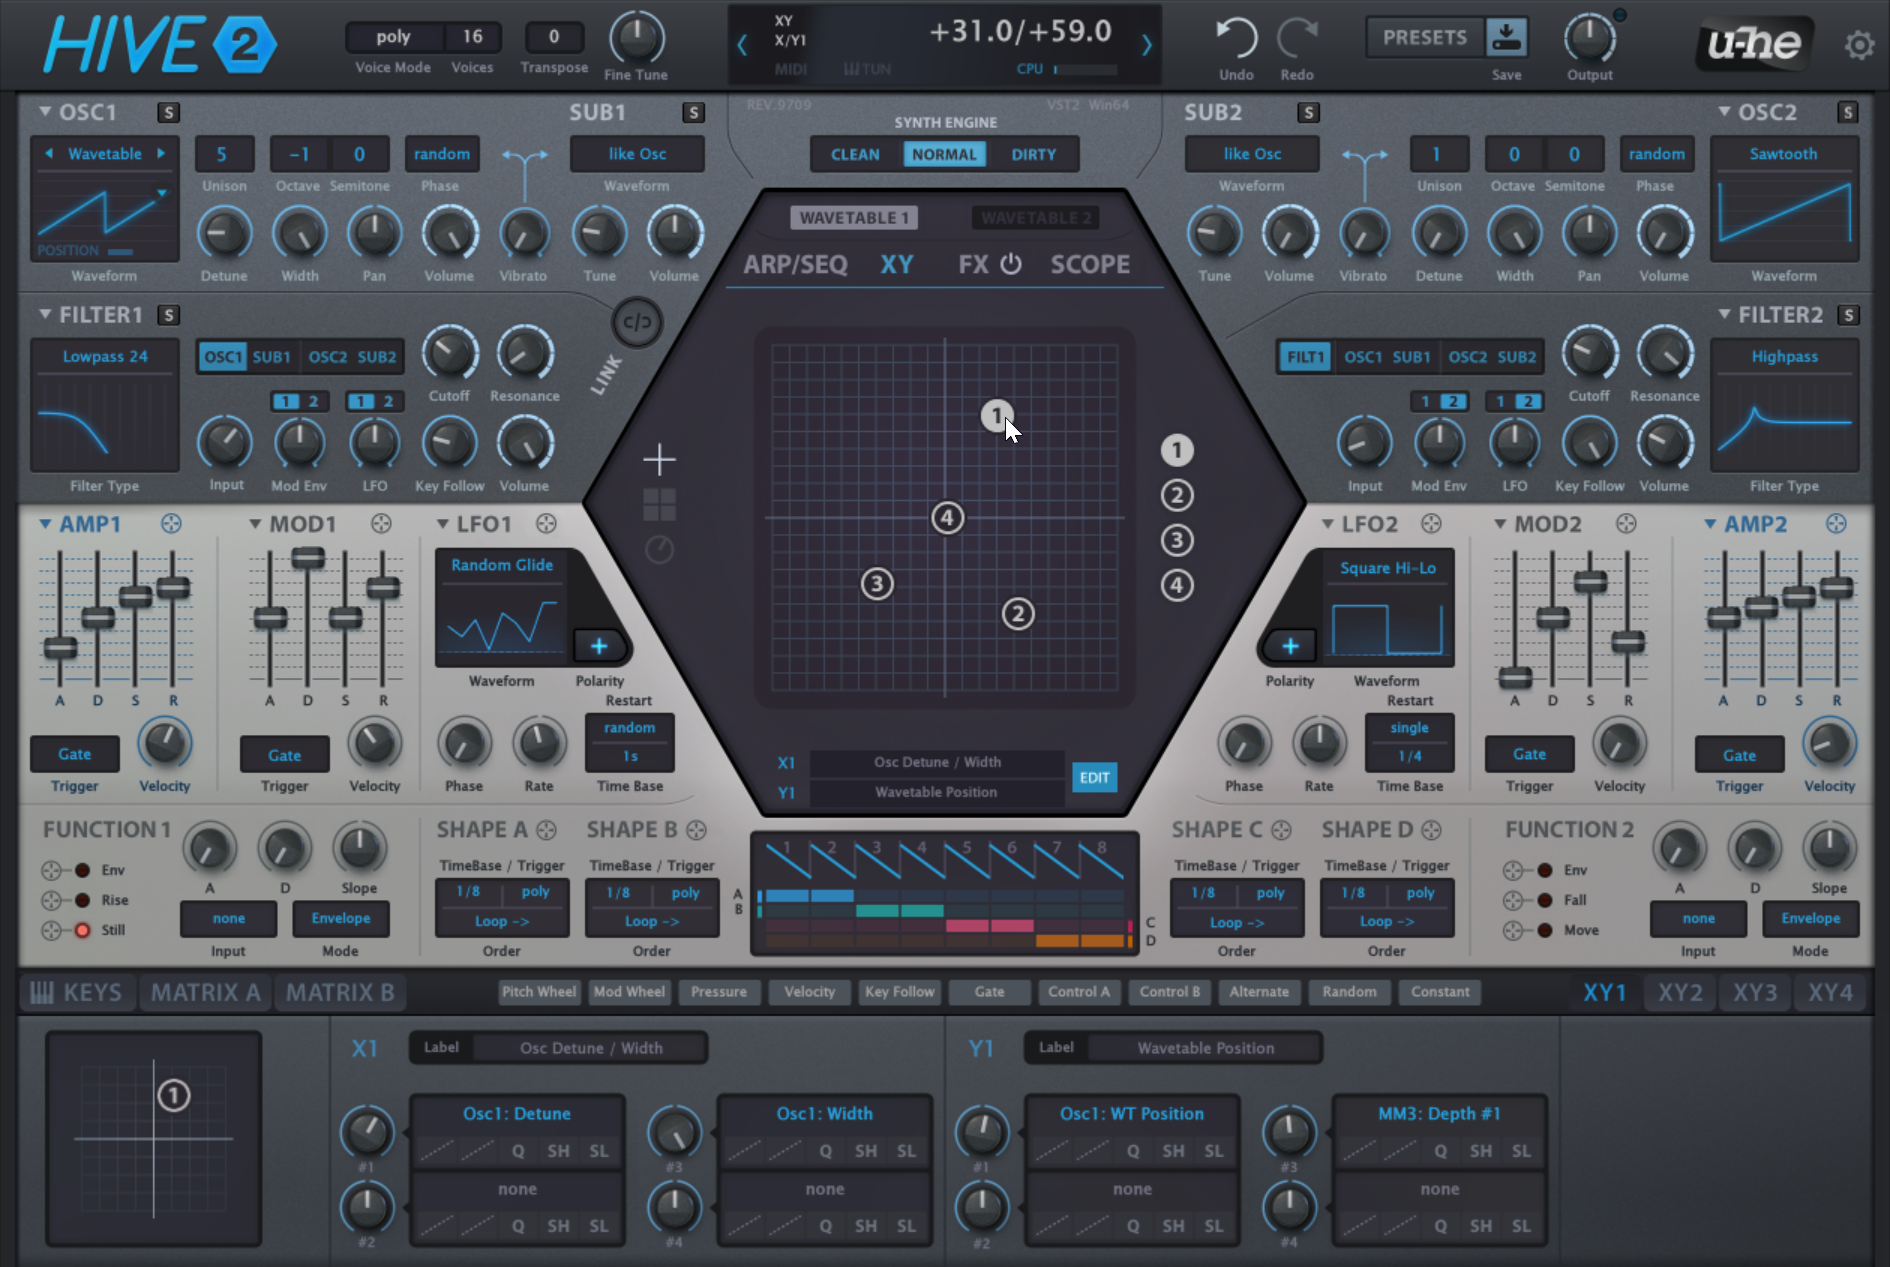Click the XY pad thumbnail in lower panel
The image size is (1890, 1267).
[x=154, y=1139]
